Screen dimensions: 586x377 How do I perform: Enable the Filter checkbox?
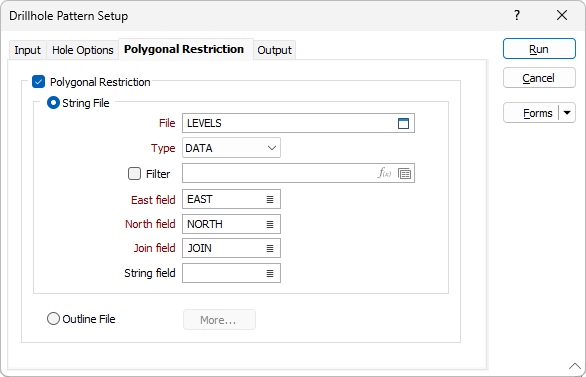coord(134,173)
